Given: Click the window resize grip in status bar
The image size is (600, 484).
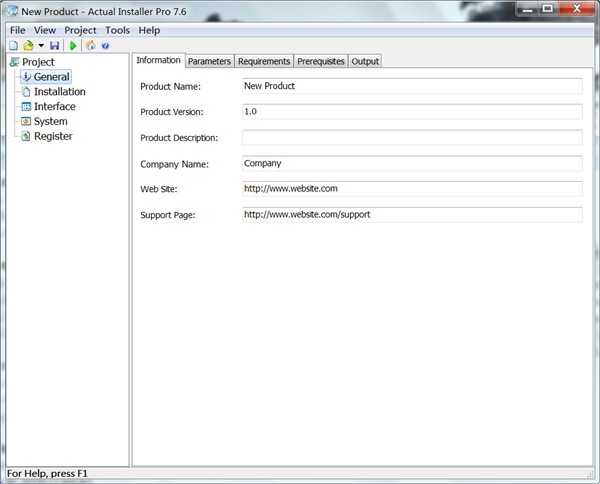Looking at the screenshot, I should pyautogui.click(x=590, y=474).
